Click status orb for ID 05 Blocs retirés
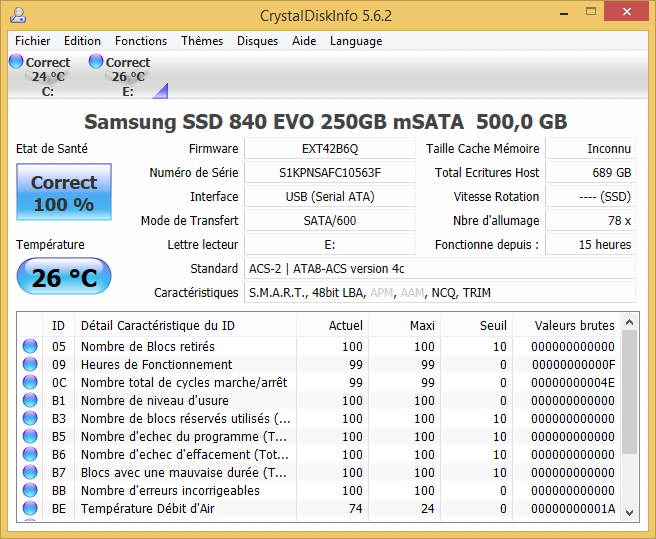656x539 pixels. point(30,346)
